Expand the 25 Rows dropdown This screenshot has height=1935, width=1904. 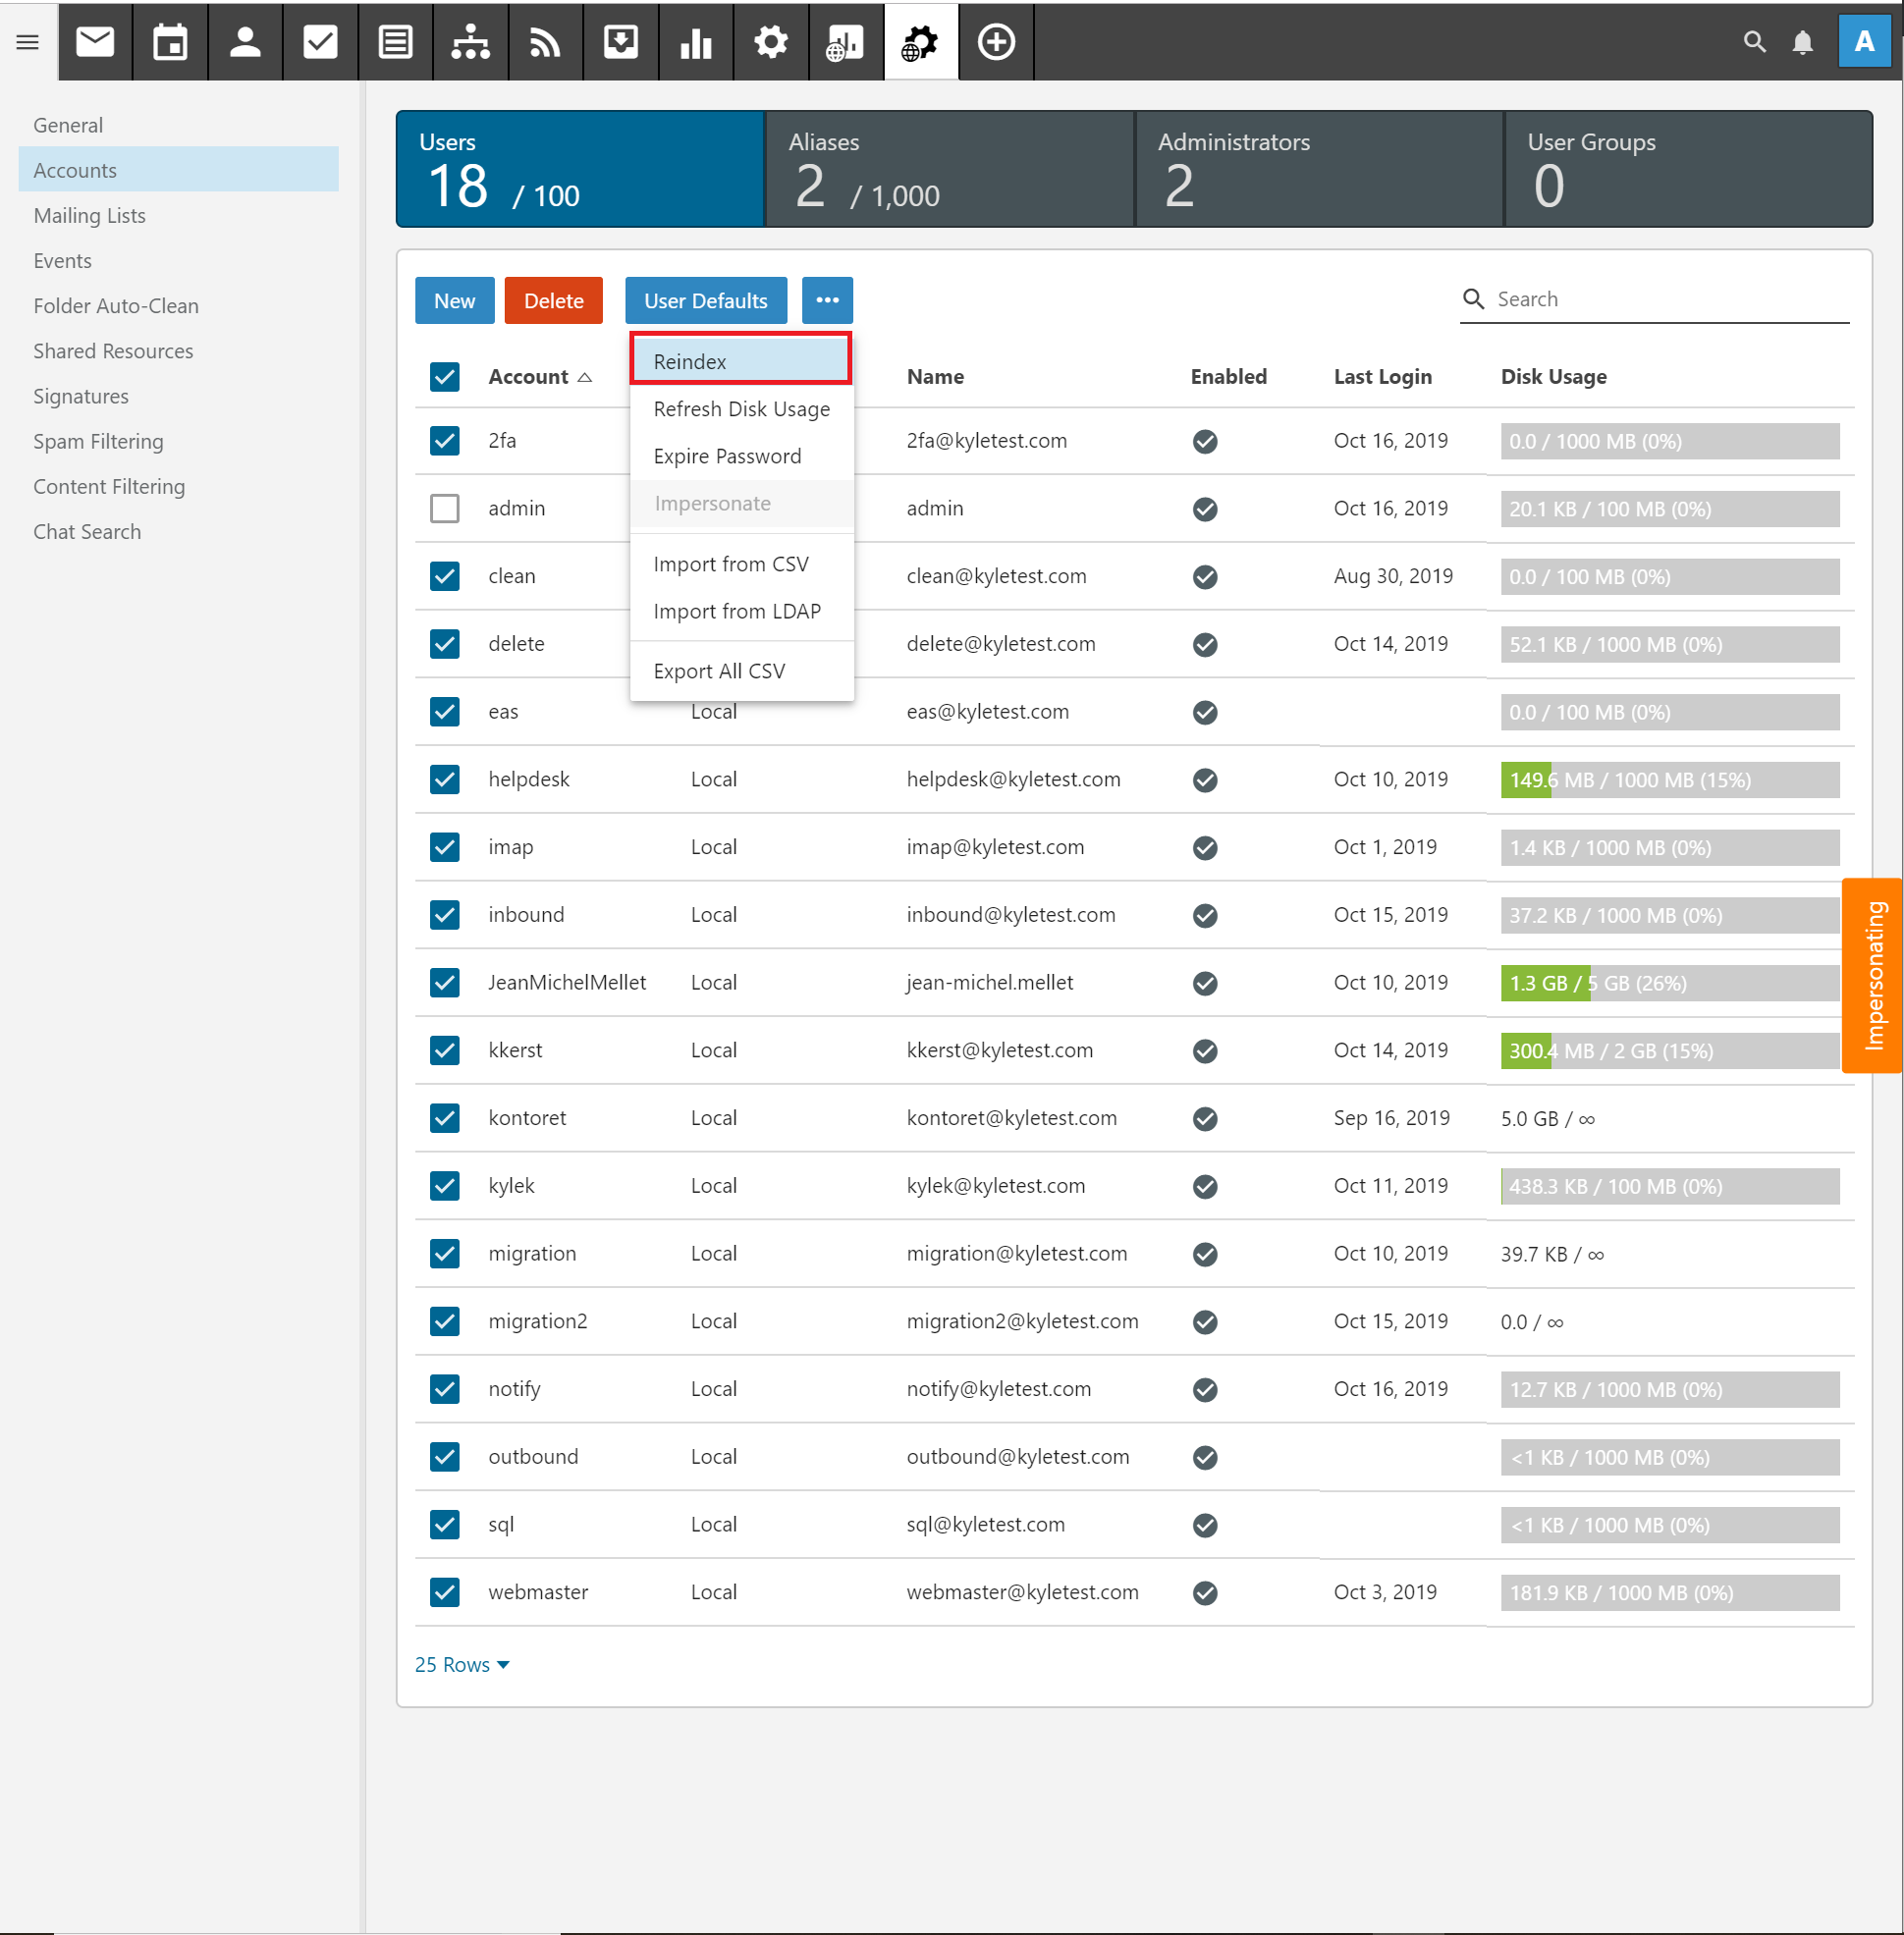click(x=462, y=1664)
